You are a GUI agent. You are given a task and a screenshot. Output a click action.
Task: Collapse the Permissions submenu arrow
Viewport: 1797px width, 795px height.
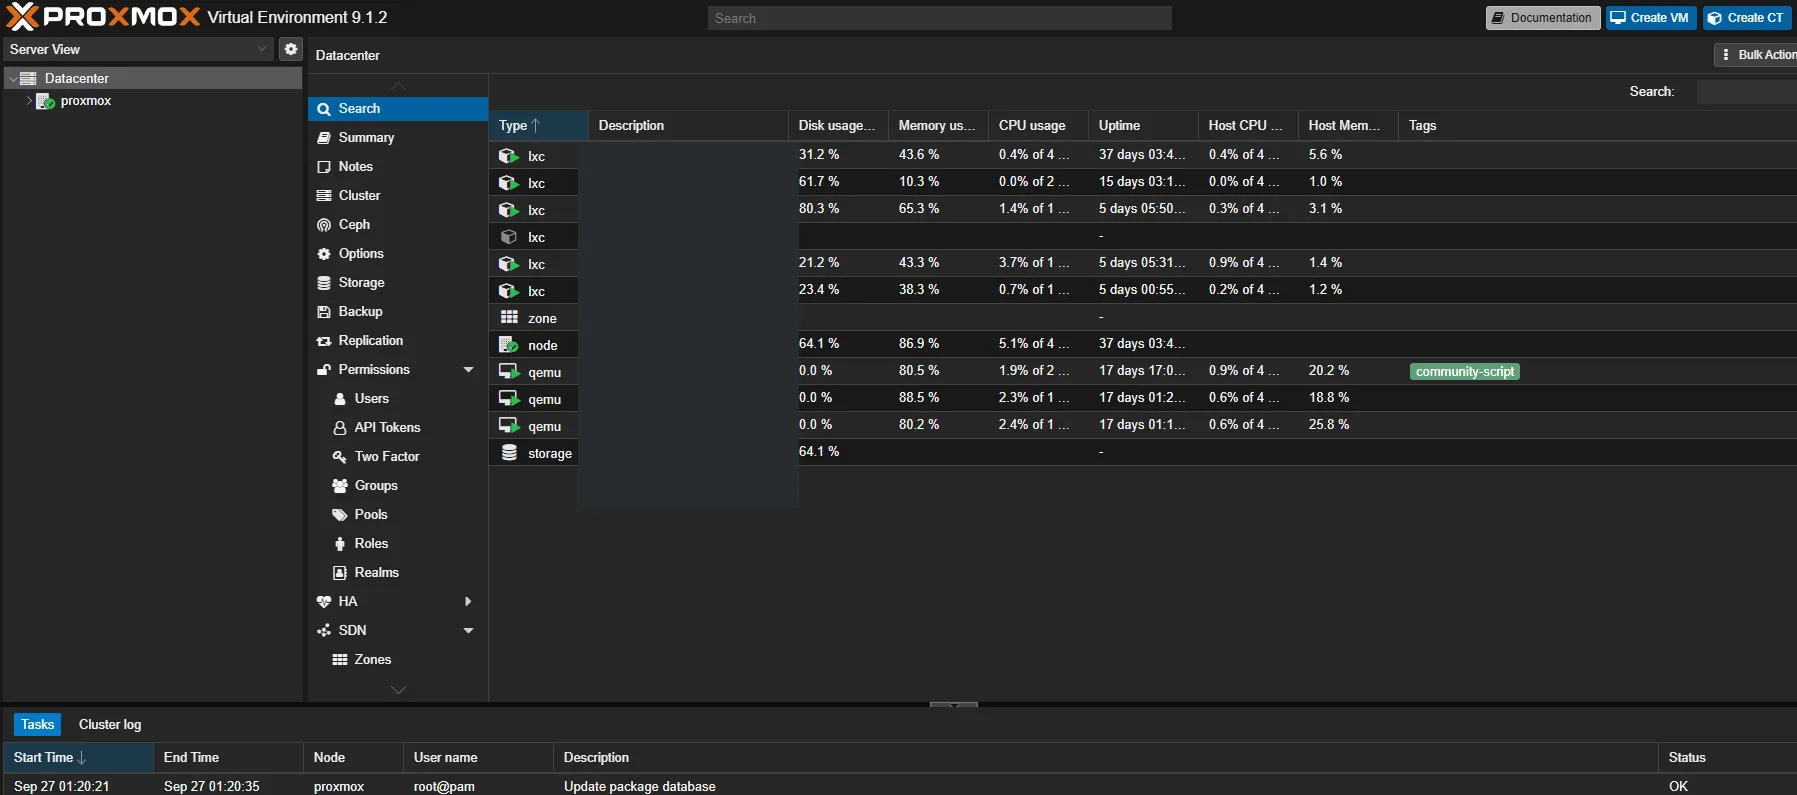[x=468, y=370]
